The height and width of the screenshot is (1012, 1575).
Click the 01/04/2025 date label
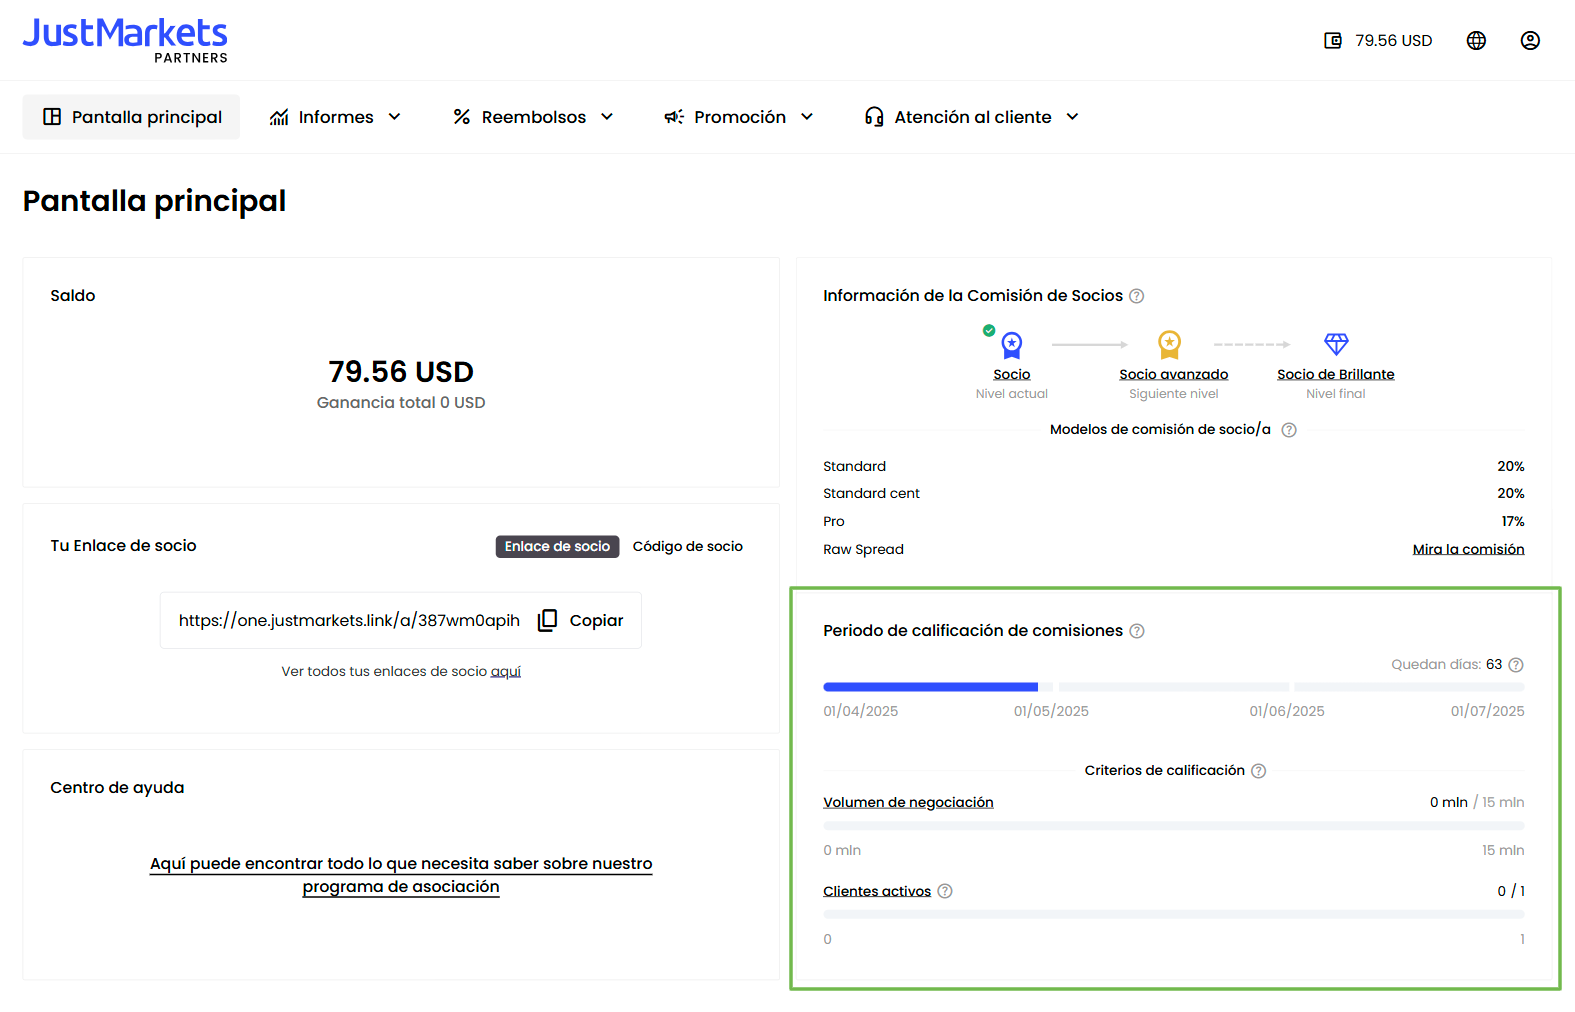[860, 711]
